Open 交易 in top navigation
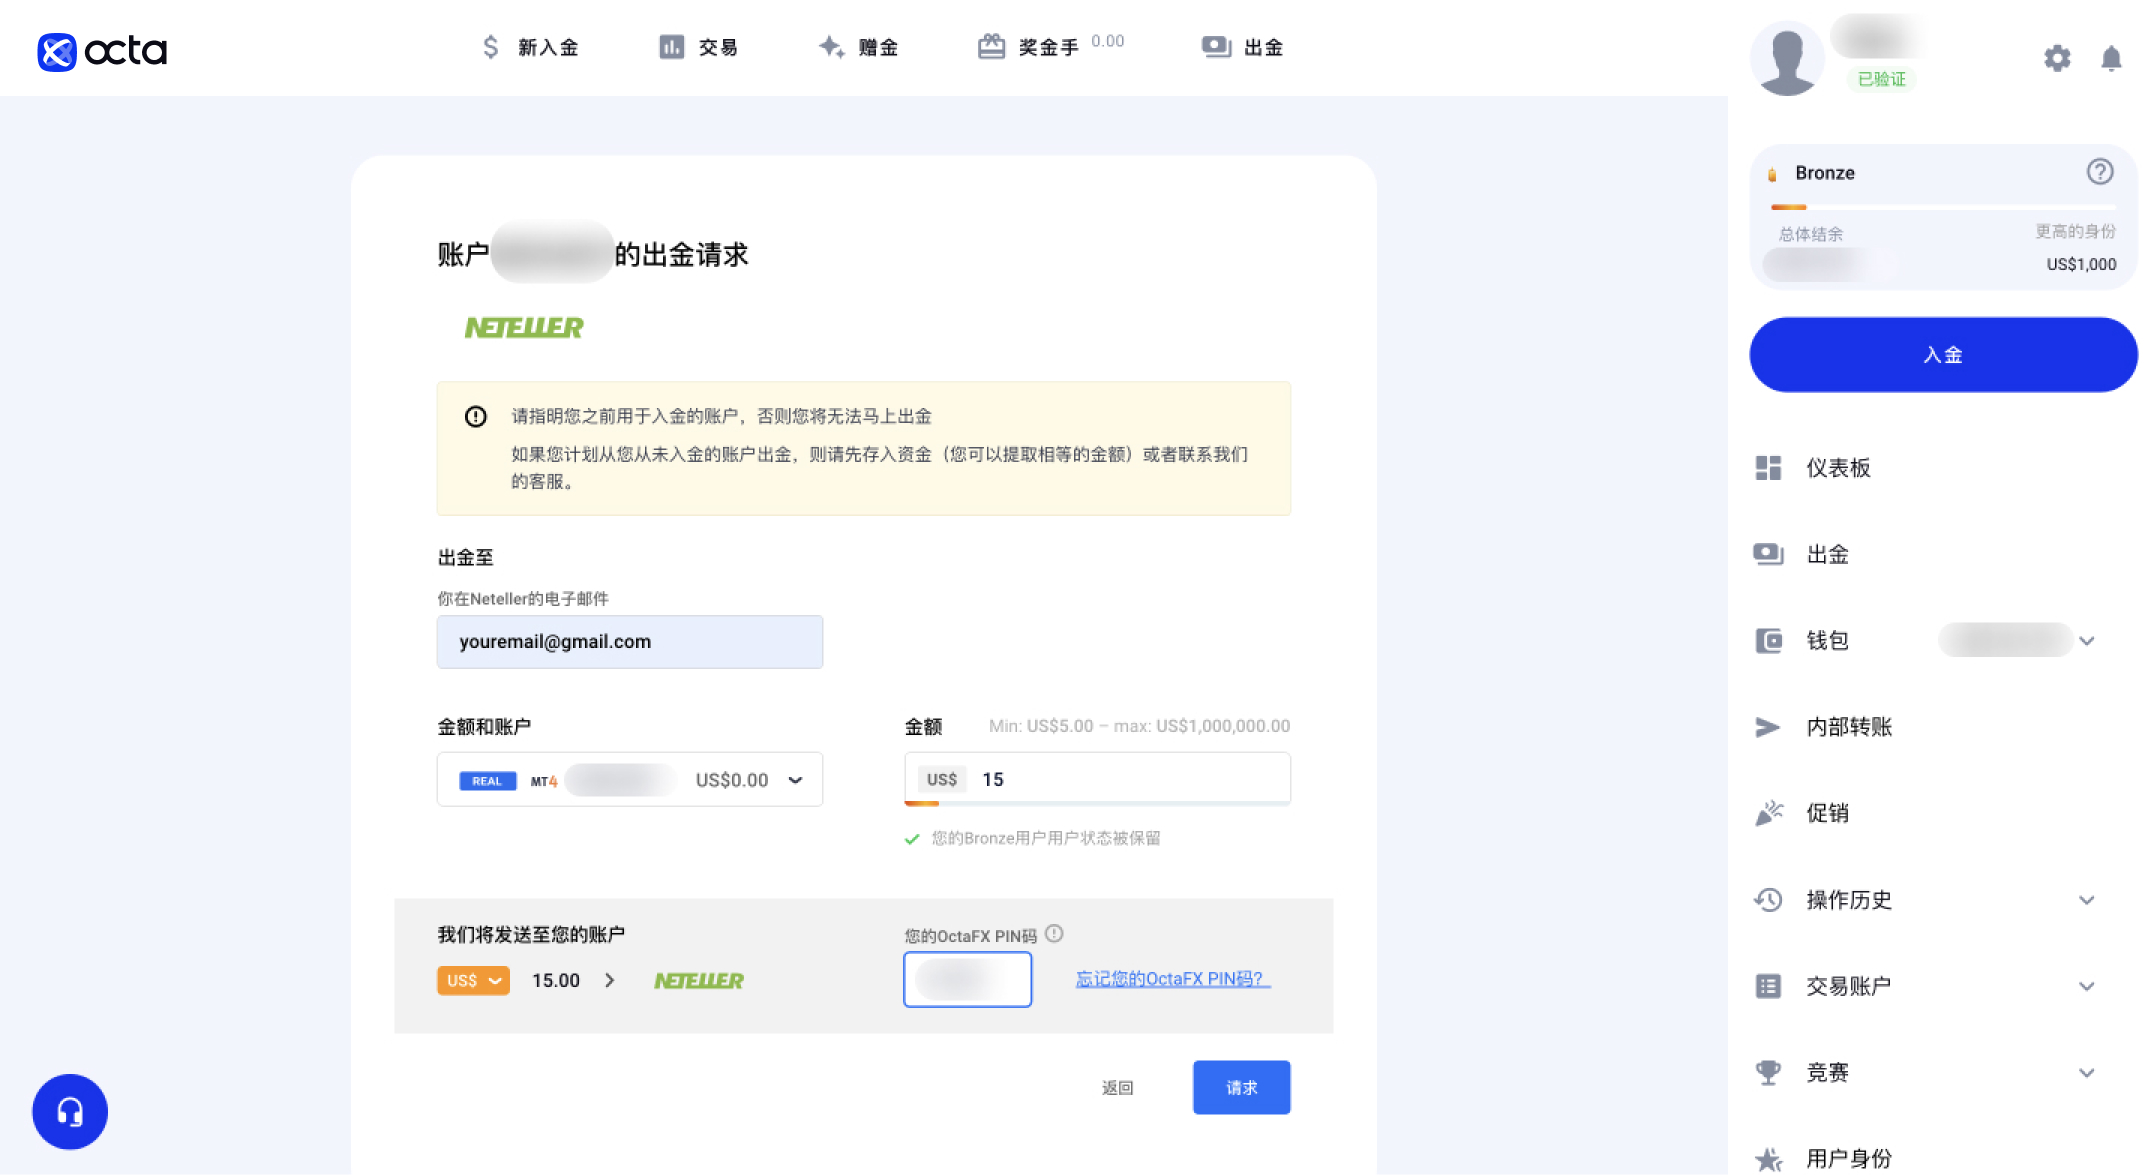The height and width of the screenshot is (1175, 2144). pos(718,47)
